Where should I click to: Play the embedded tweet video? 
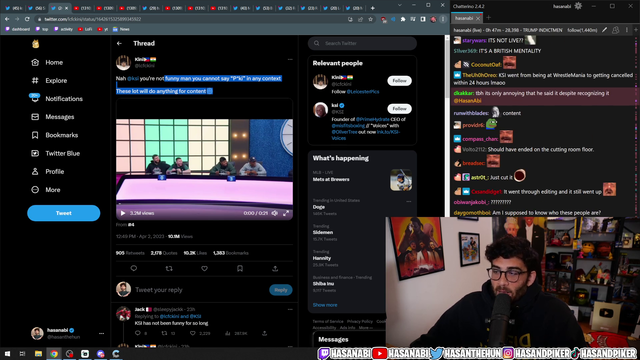(x=123, y=213)
